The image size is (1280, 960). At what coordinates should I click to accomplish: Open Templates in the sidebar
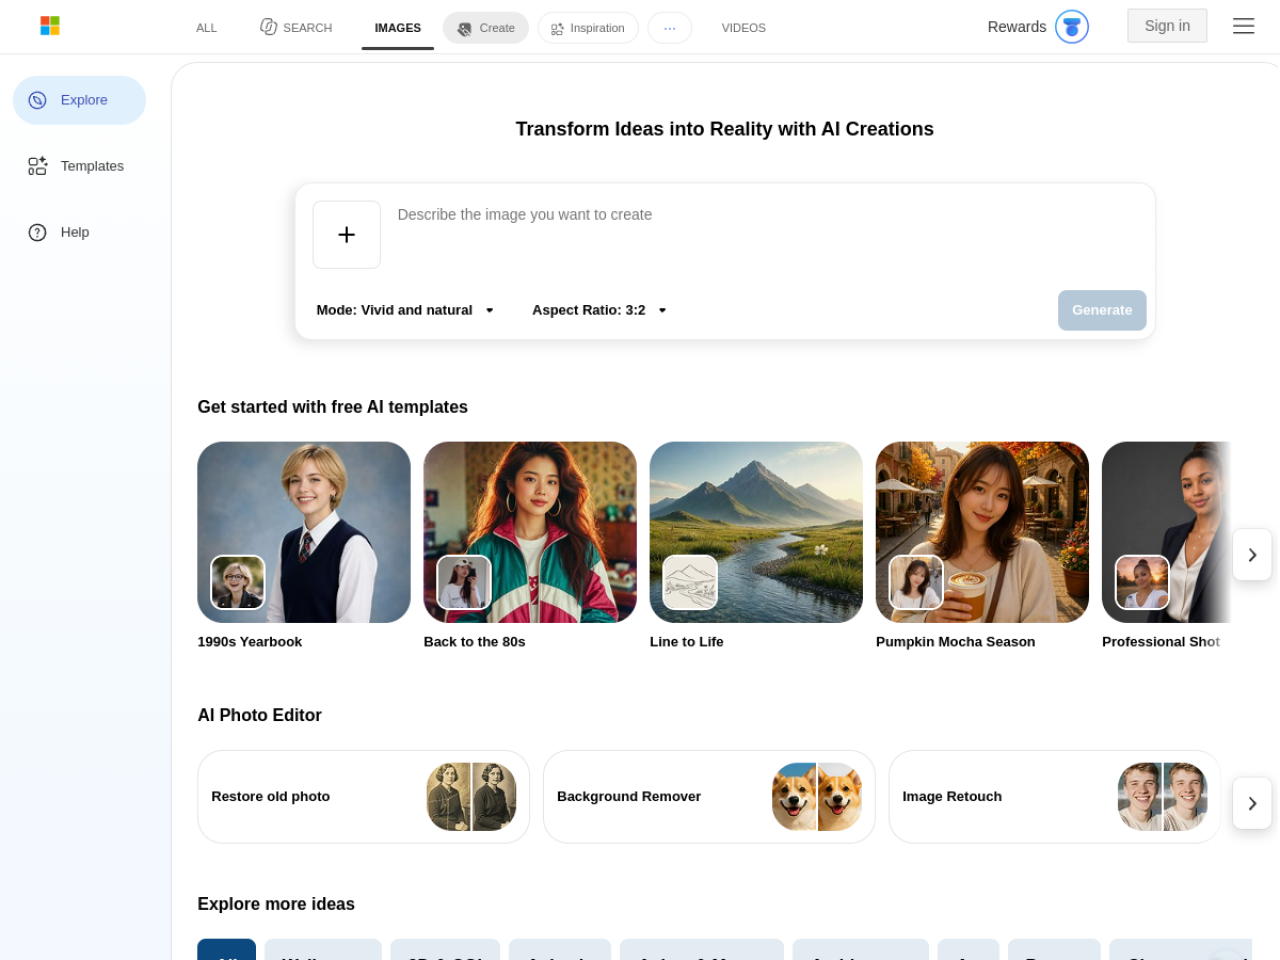pyautogui.click(x=79, y=166)
